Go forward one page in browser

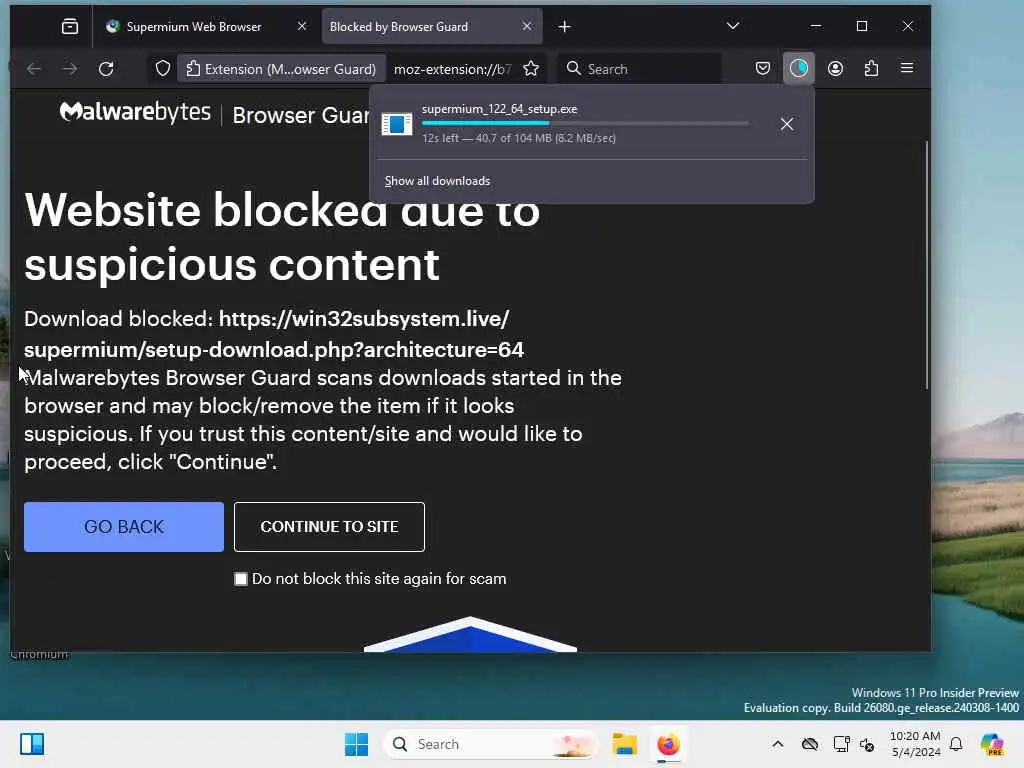(70, 69)
